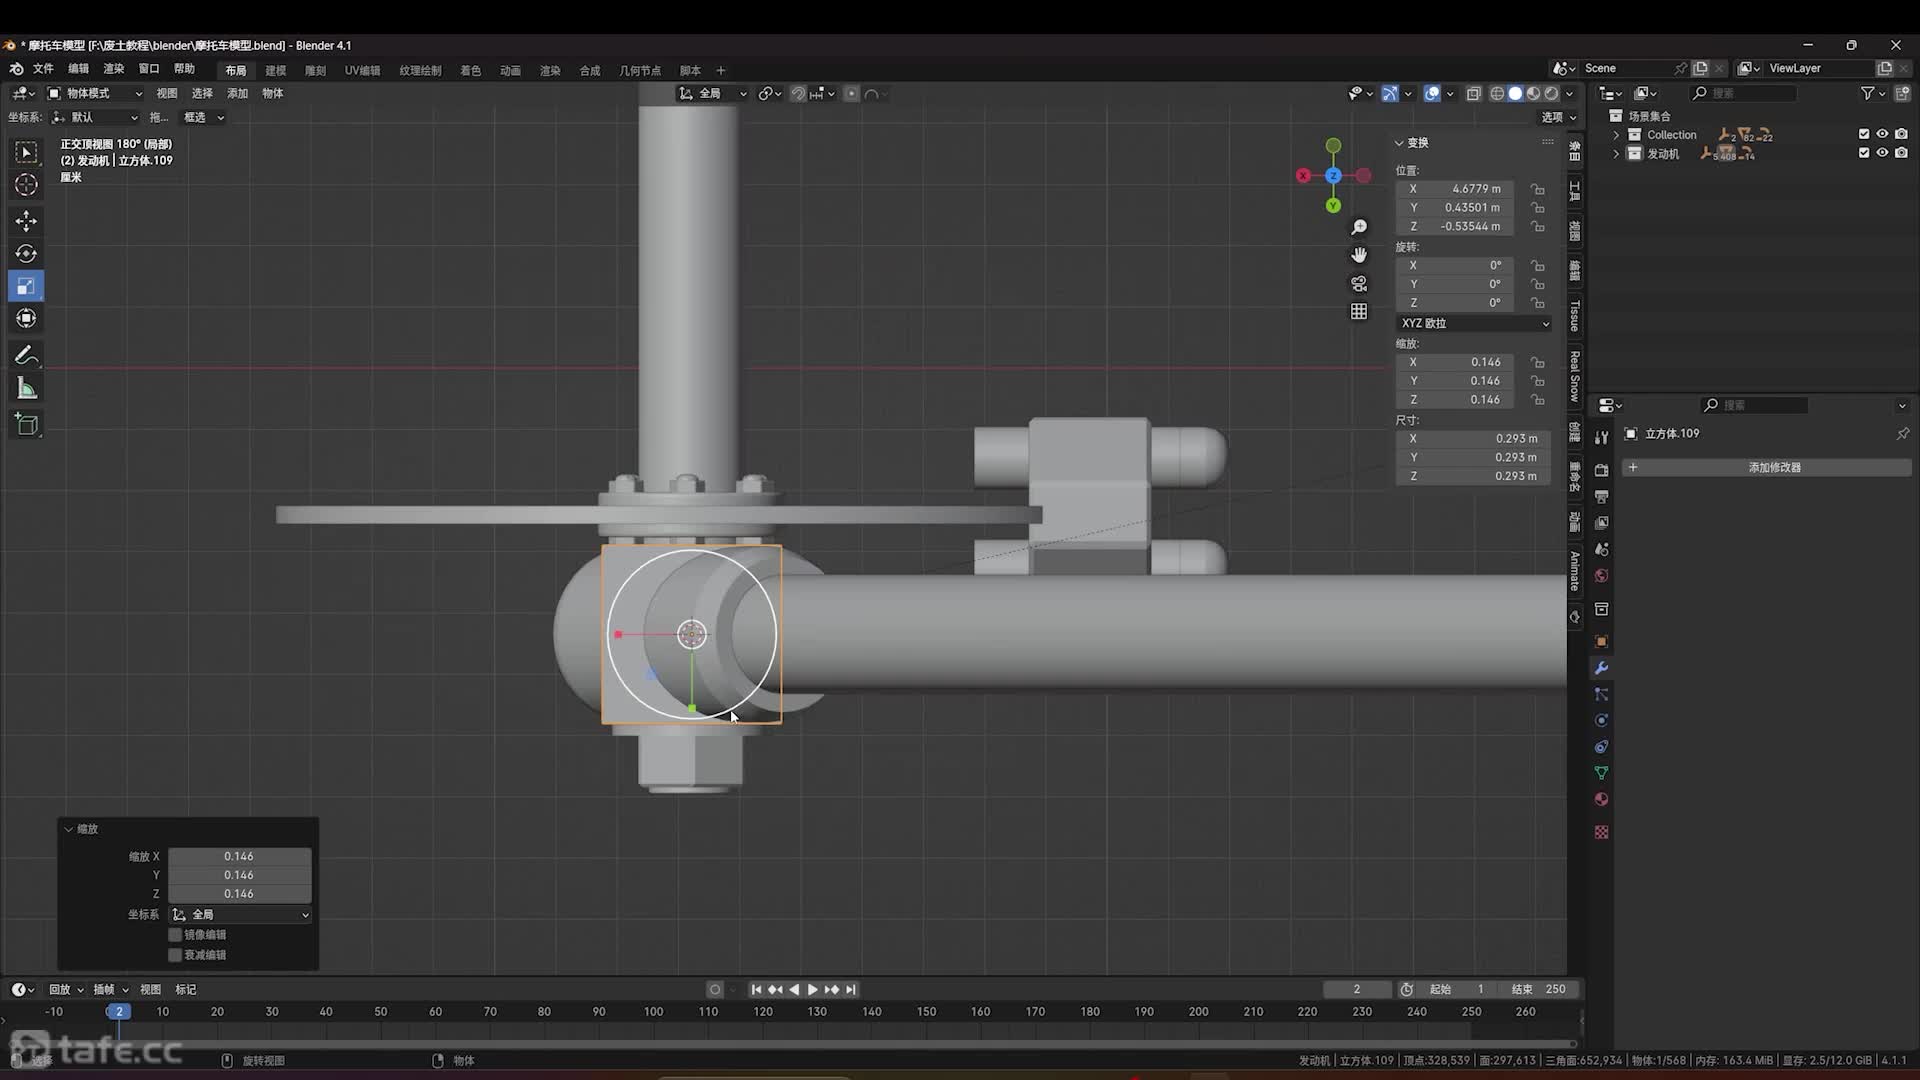Switch to wireframe shading mode
The image size is (1920, 1080).
[1497, 93]
